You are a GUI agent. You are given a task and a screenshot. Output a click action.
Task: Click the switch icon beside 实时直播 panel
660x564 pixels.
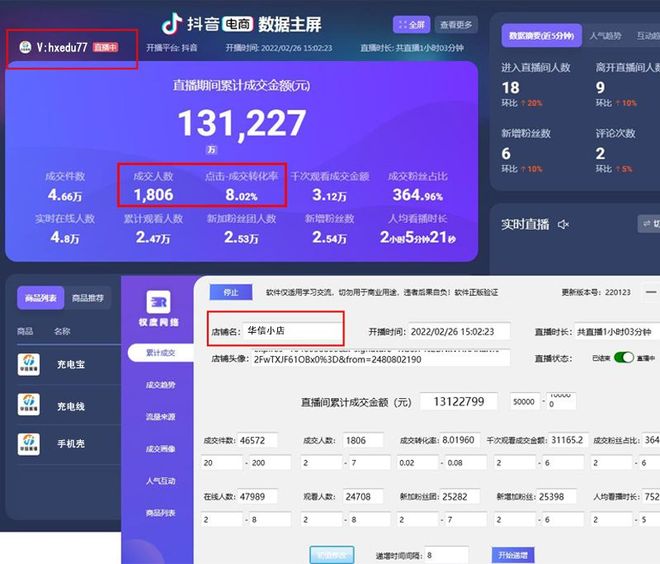click(x=647, y=224)
